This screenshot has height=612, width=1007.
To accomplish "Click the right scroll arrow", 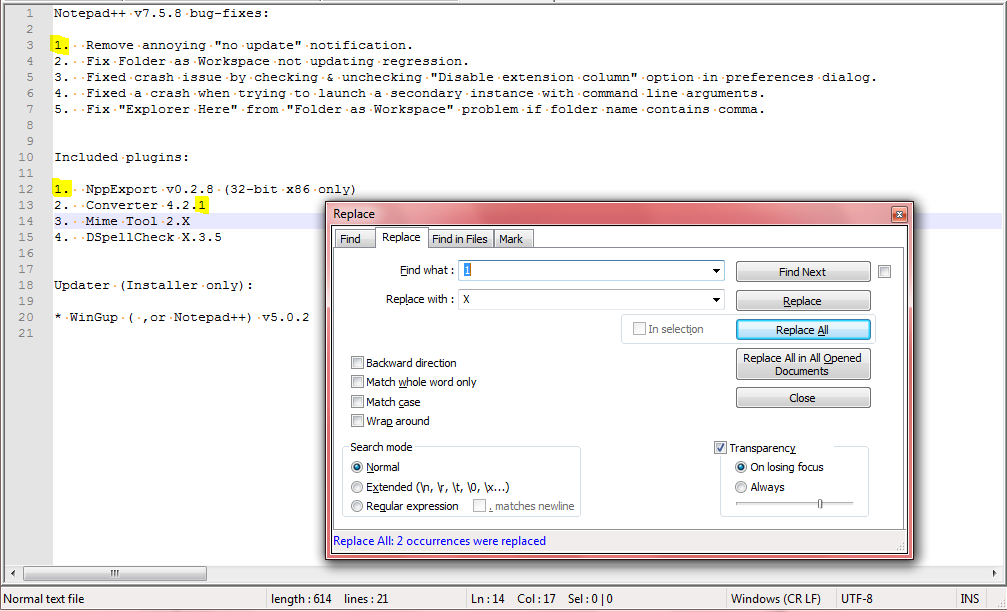I will [994, 573].
